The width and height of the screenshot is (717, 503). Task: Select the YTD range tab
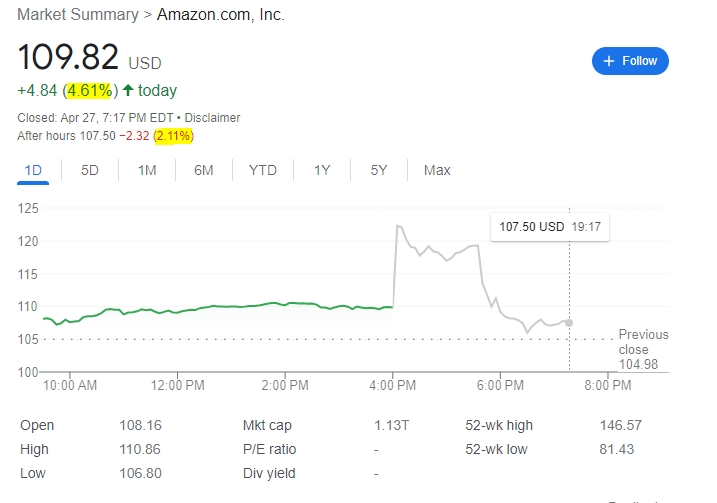pyautogui.click(x=262, y=170)
